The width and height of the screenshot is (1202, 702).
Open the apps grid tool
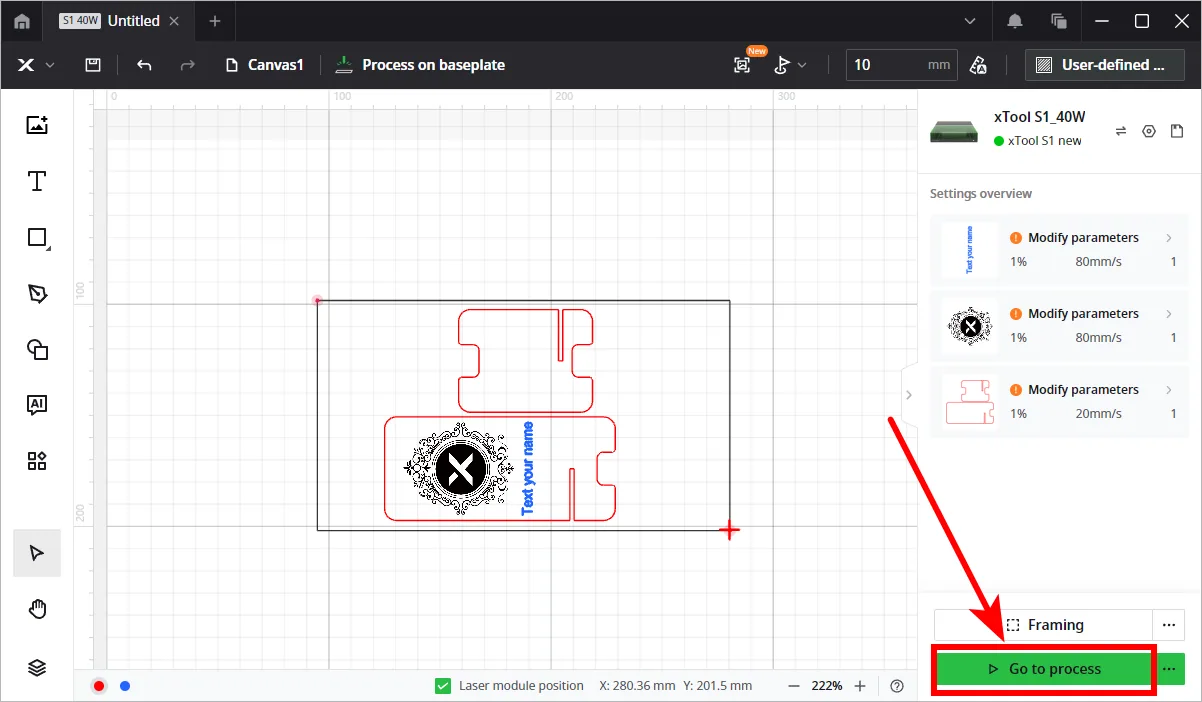point(37,461)
